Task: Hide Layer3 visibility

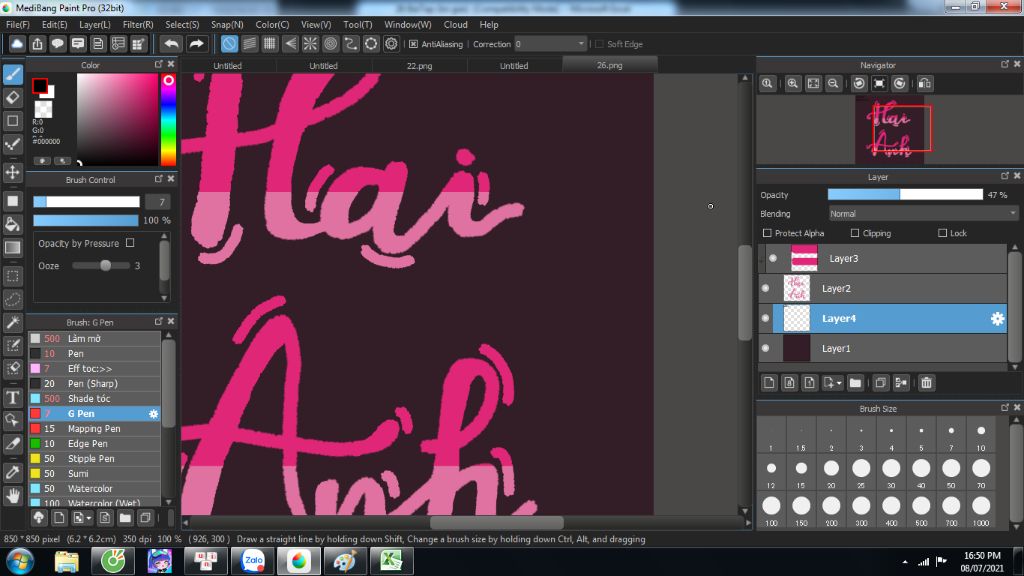Action: coord(773,259)
